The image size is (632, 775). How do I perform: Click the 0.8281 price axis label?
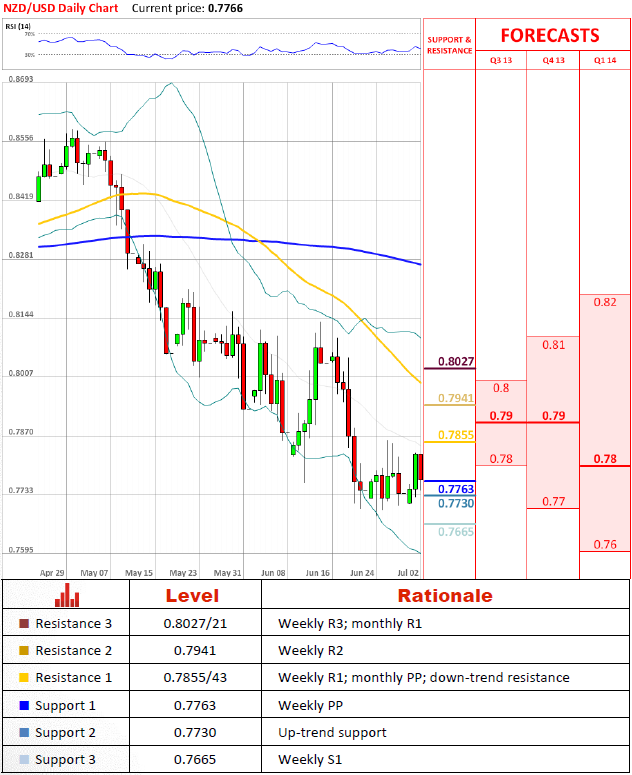(x=21, y=256)
